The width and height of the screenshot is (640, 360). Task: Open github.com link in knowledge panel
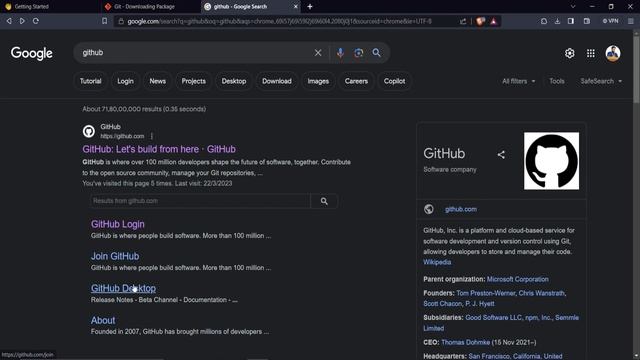(461, 209)
